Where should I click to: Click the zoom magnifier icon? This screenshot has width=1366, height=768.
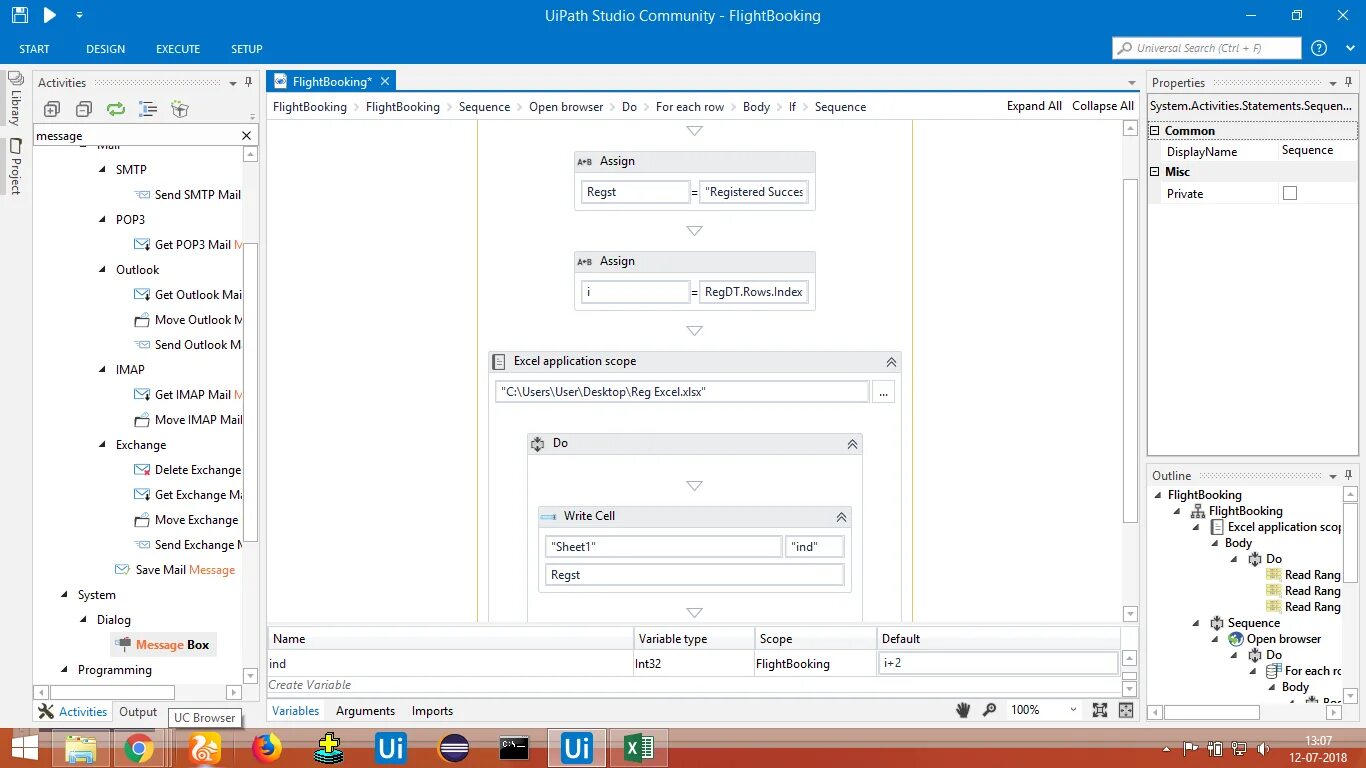point(990,710)
